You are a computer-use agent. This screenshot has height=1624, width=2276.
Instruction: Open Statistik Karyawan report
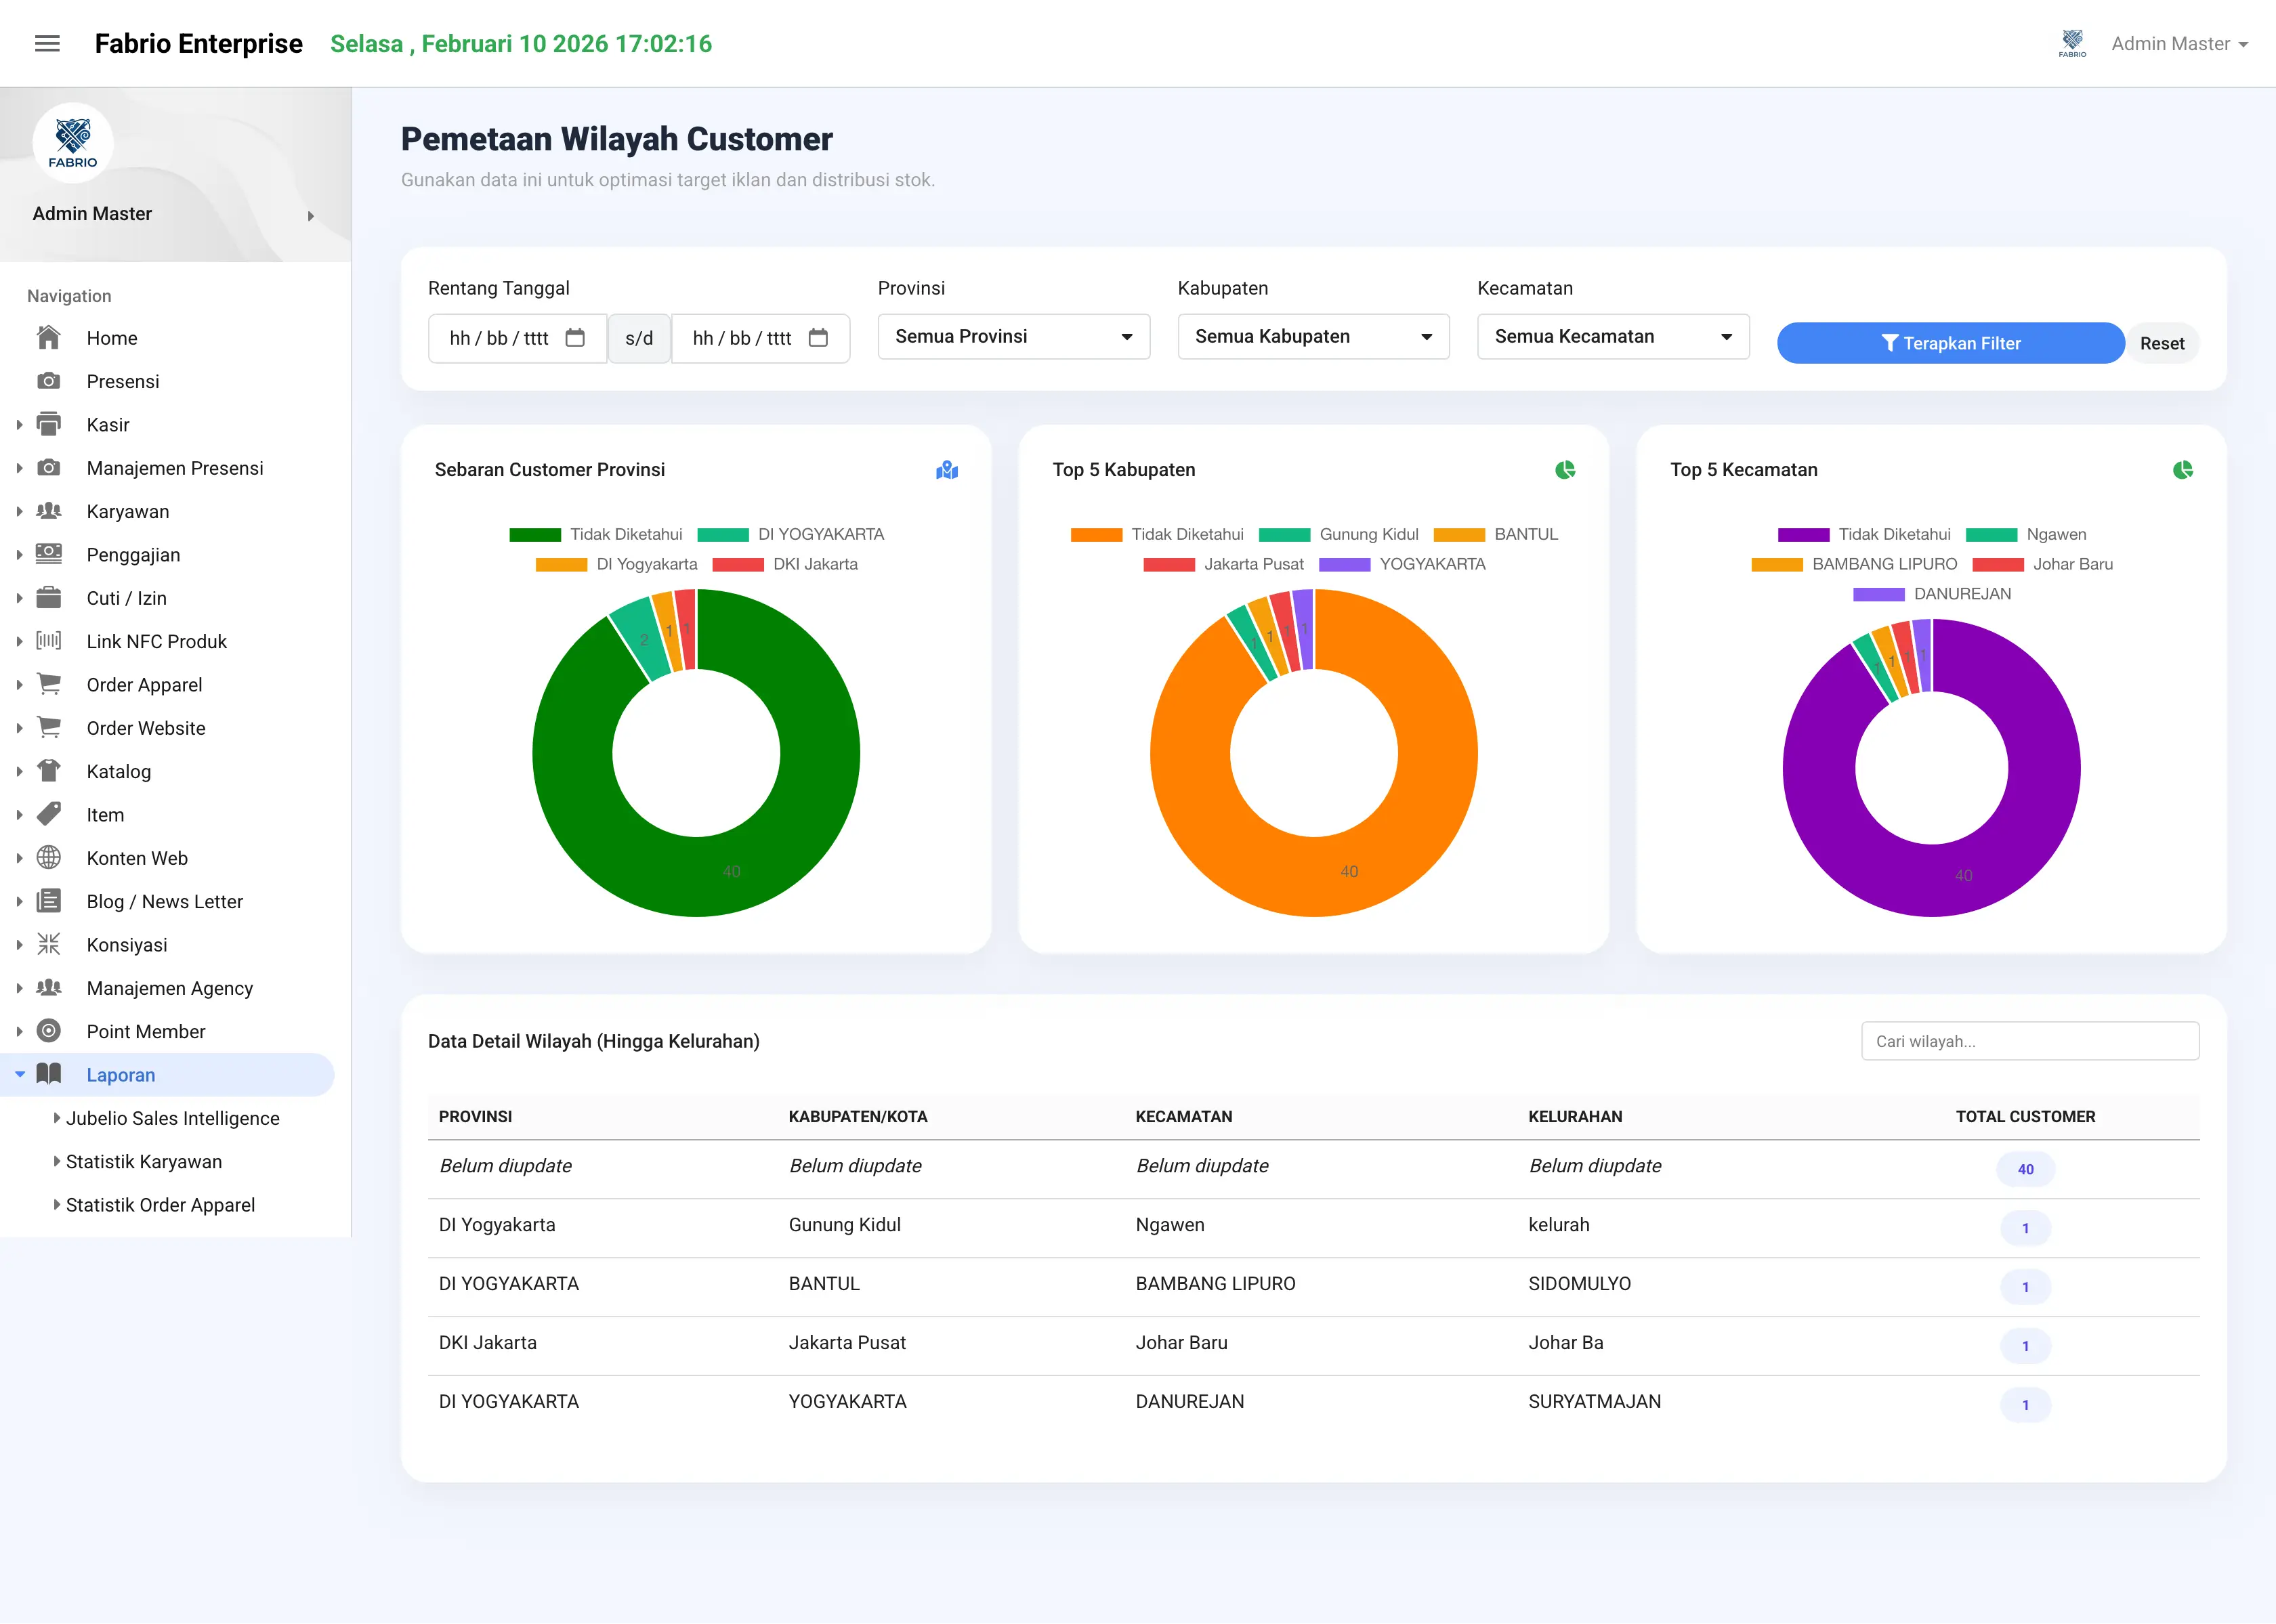coord(144,1161)
